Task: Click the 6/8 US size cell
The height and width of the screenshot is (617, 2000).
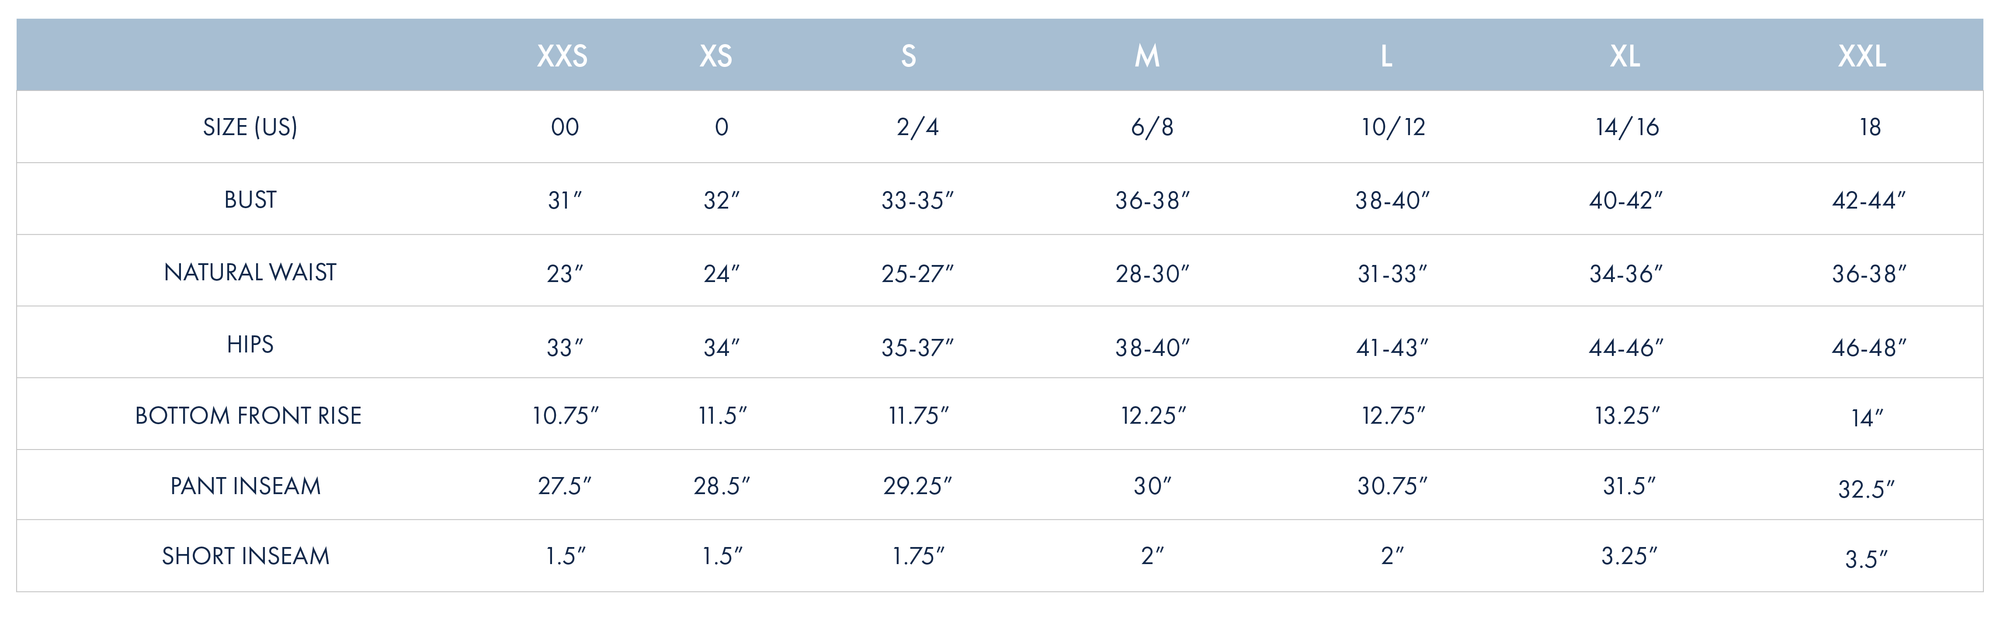Action: [1152, 127]
